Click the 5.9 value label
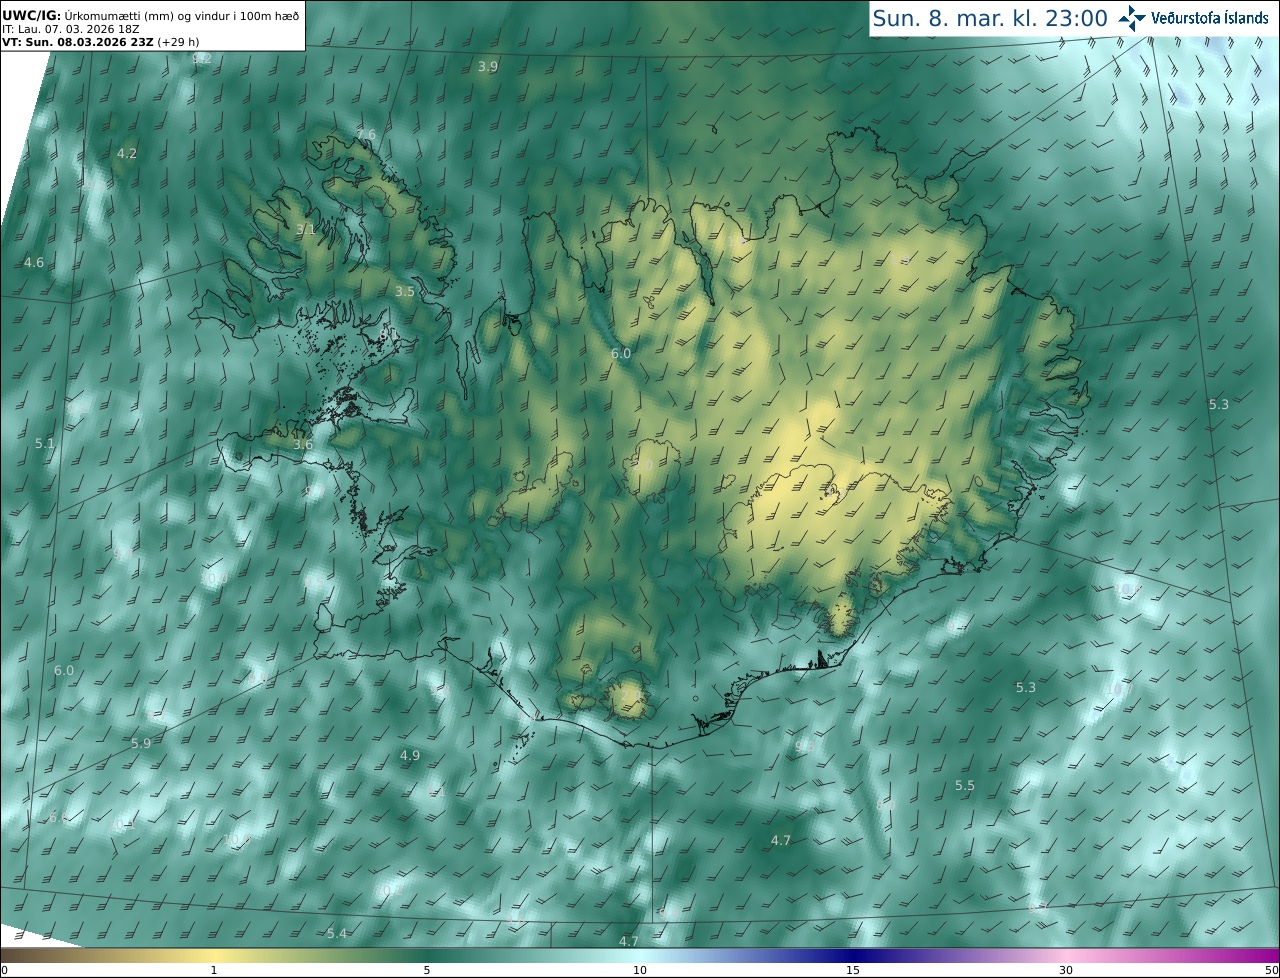The height and width of the screenshot is (978, 1280). pyautogui.click(x=141, y=743)
